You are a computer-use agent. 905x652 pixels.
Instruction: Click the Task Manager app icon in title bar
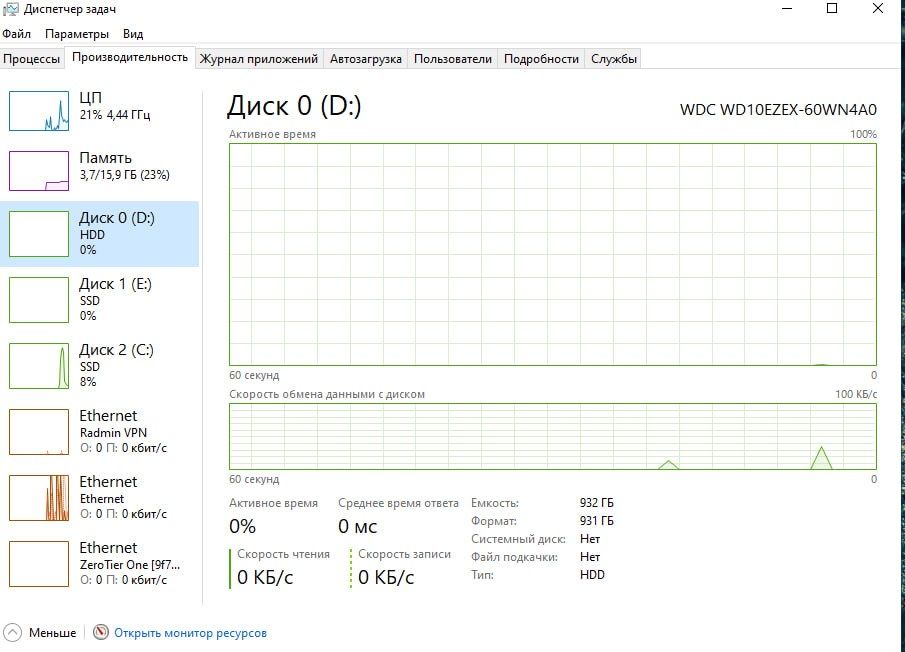[11, 9]
